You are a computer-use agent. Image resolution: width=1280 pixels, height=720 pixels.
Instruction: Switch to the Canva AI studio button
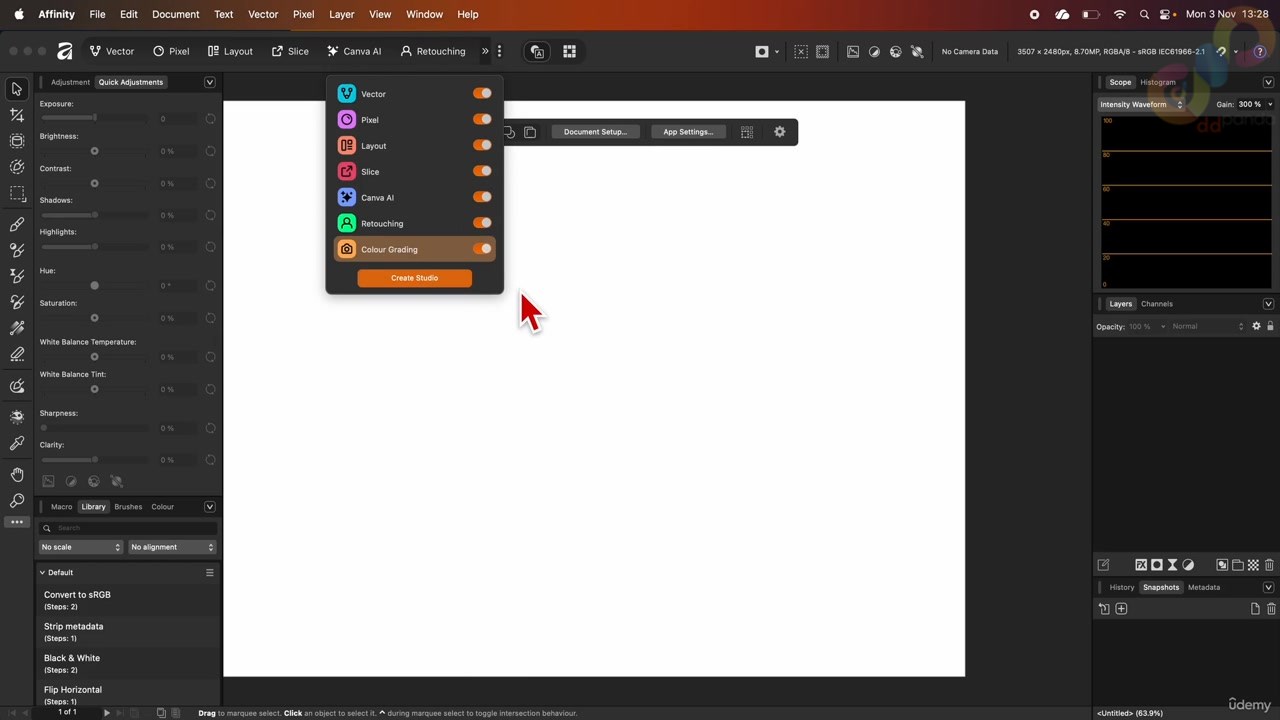point(354,51)
